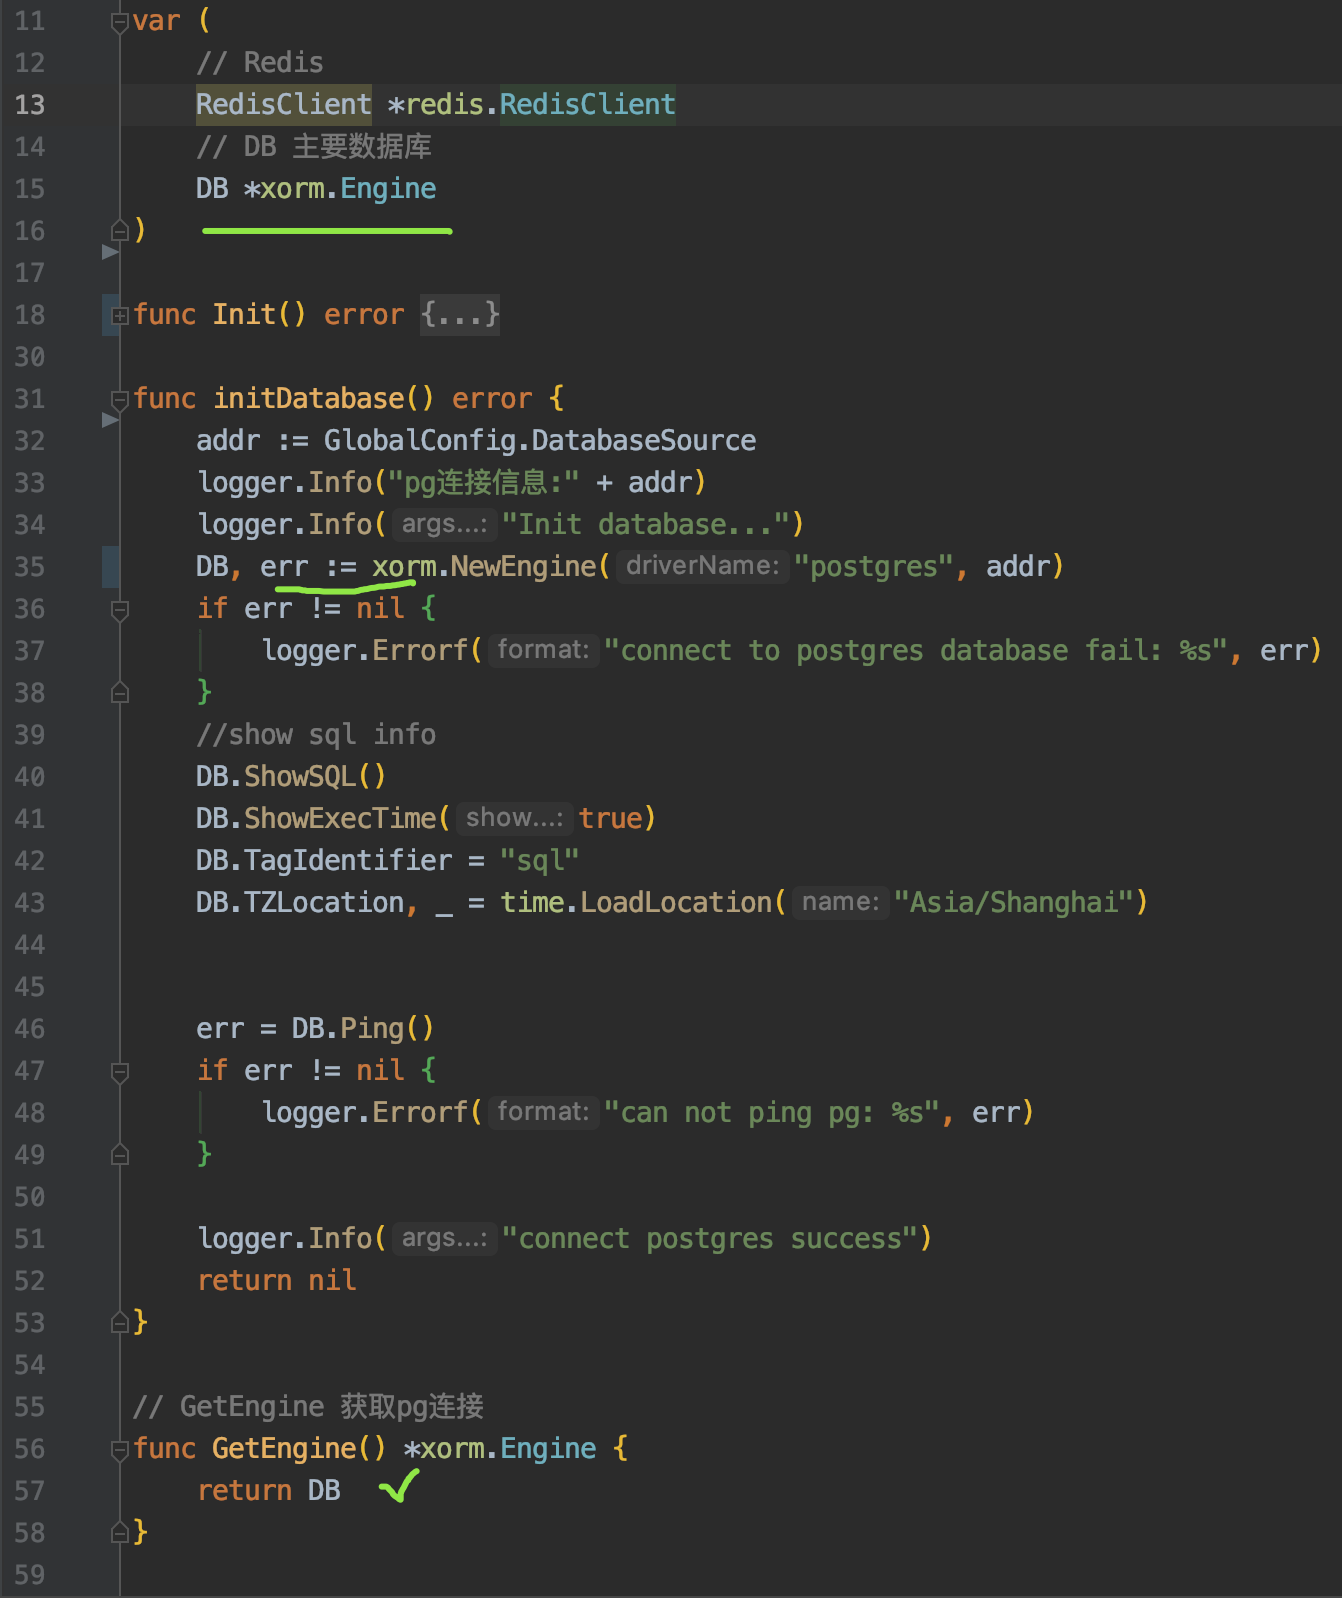Click NewEngine on line 35
Image resolution: width=1342 pixels, height=1598 pixels.
(x=523, y=567)
